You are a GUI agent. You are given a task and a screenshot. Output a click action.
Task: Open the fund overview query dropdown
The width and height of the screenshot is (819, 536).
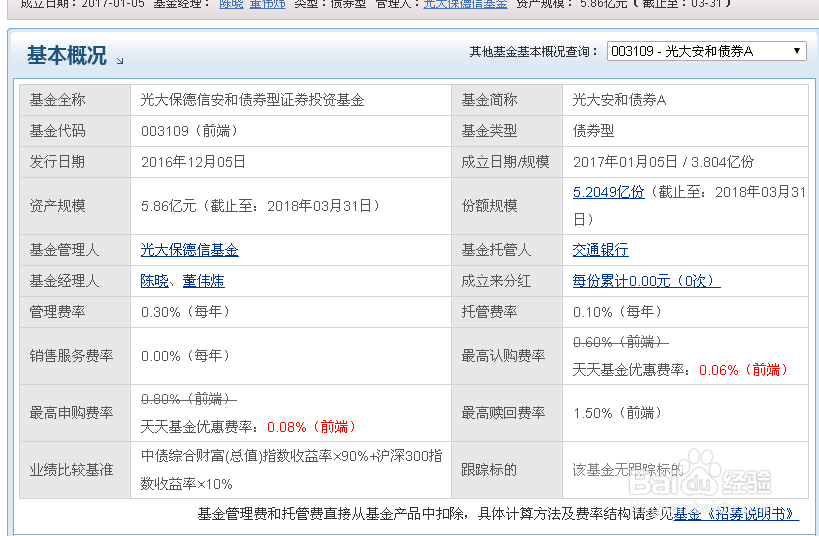click(x=706, y=51)
